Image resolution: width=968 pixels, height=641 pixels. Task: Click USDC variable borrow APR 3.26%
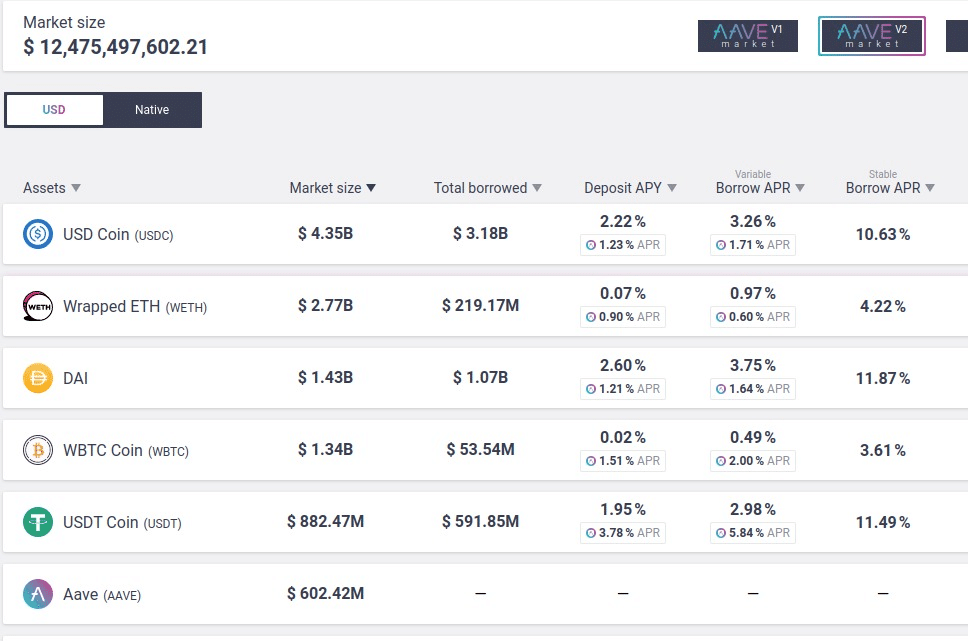tap(753, 221)
